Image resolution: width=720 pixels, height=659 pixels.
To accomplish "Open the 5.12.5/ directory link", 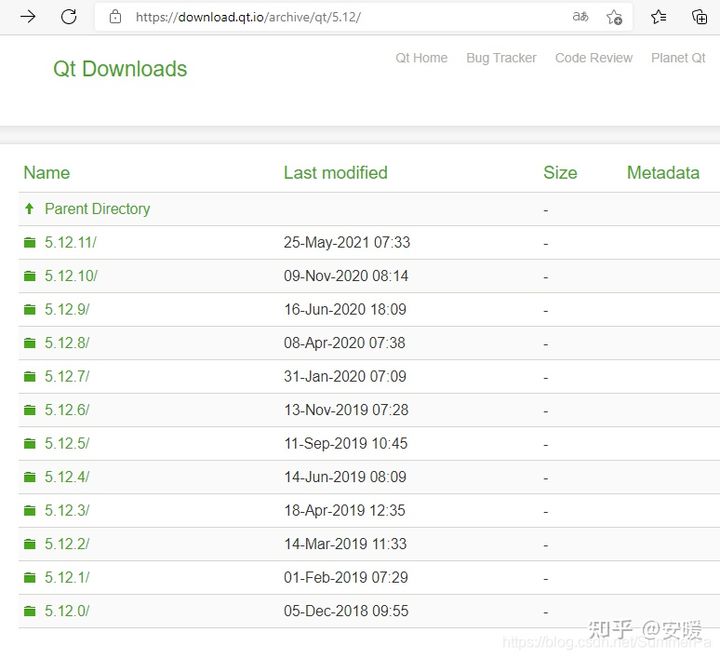I will 67,444.
